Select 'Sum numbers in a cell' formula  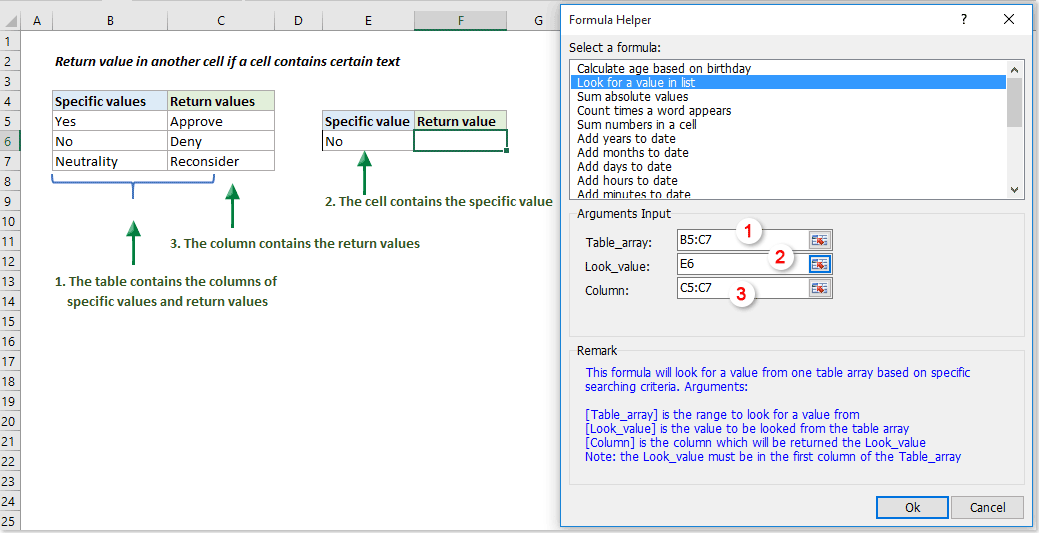pyautogui.click(x=788, y=124)
